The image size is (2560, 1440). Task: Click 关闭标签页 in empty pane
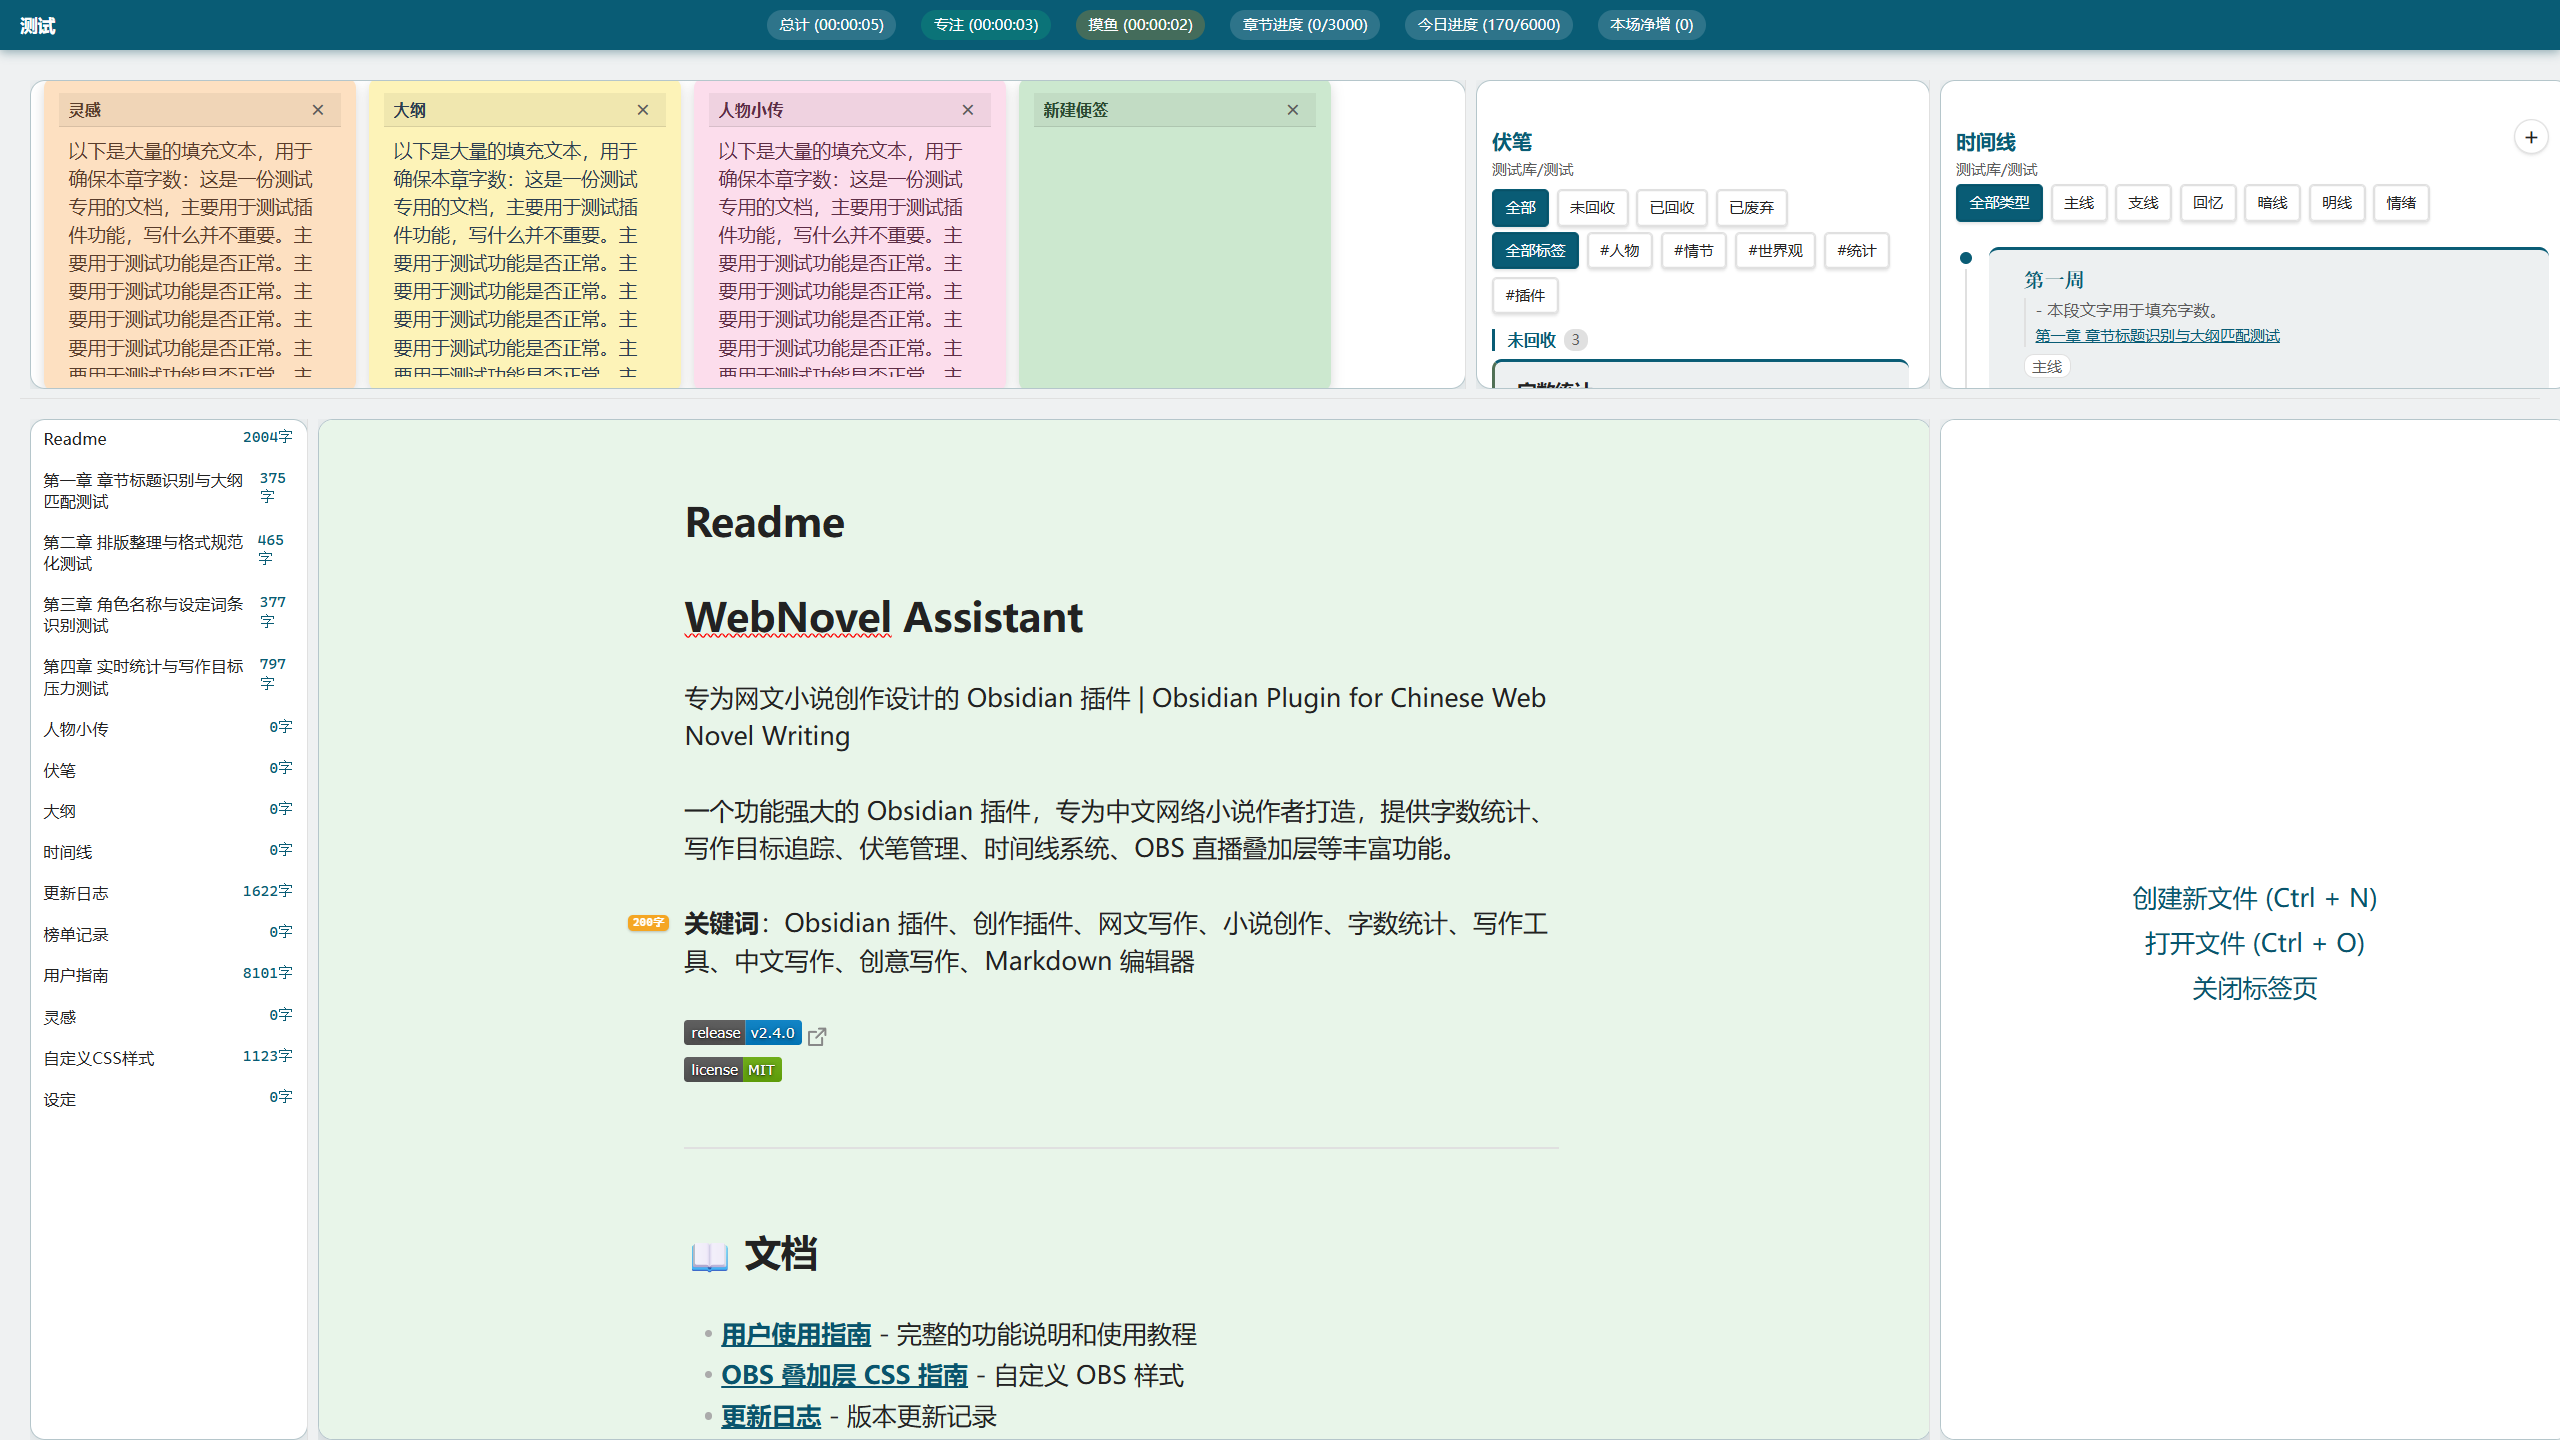click(x=2254, y=989)
